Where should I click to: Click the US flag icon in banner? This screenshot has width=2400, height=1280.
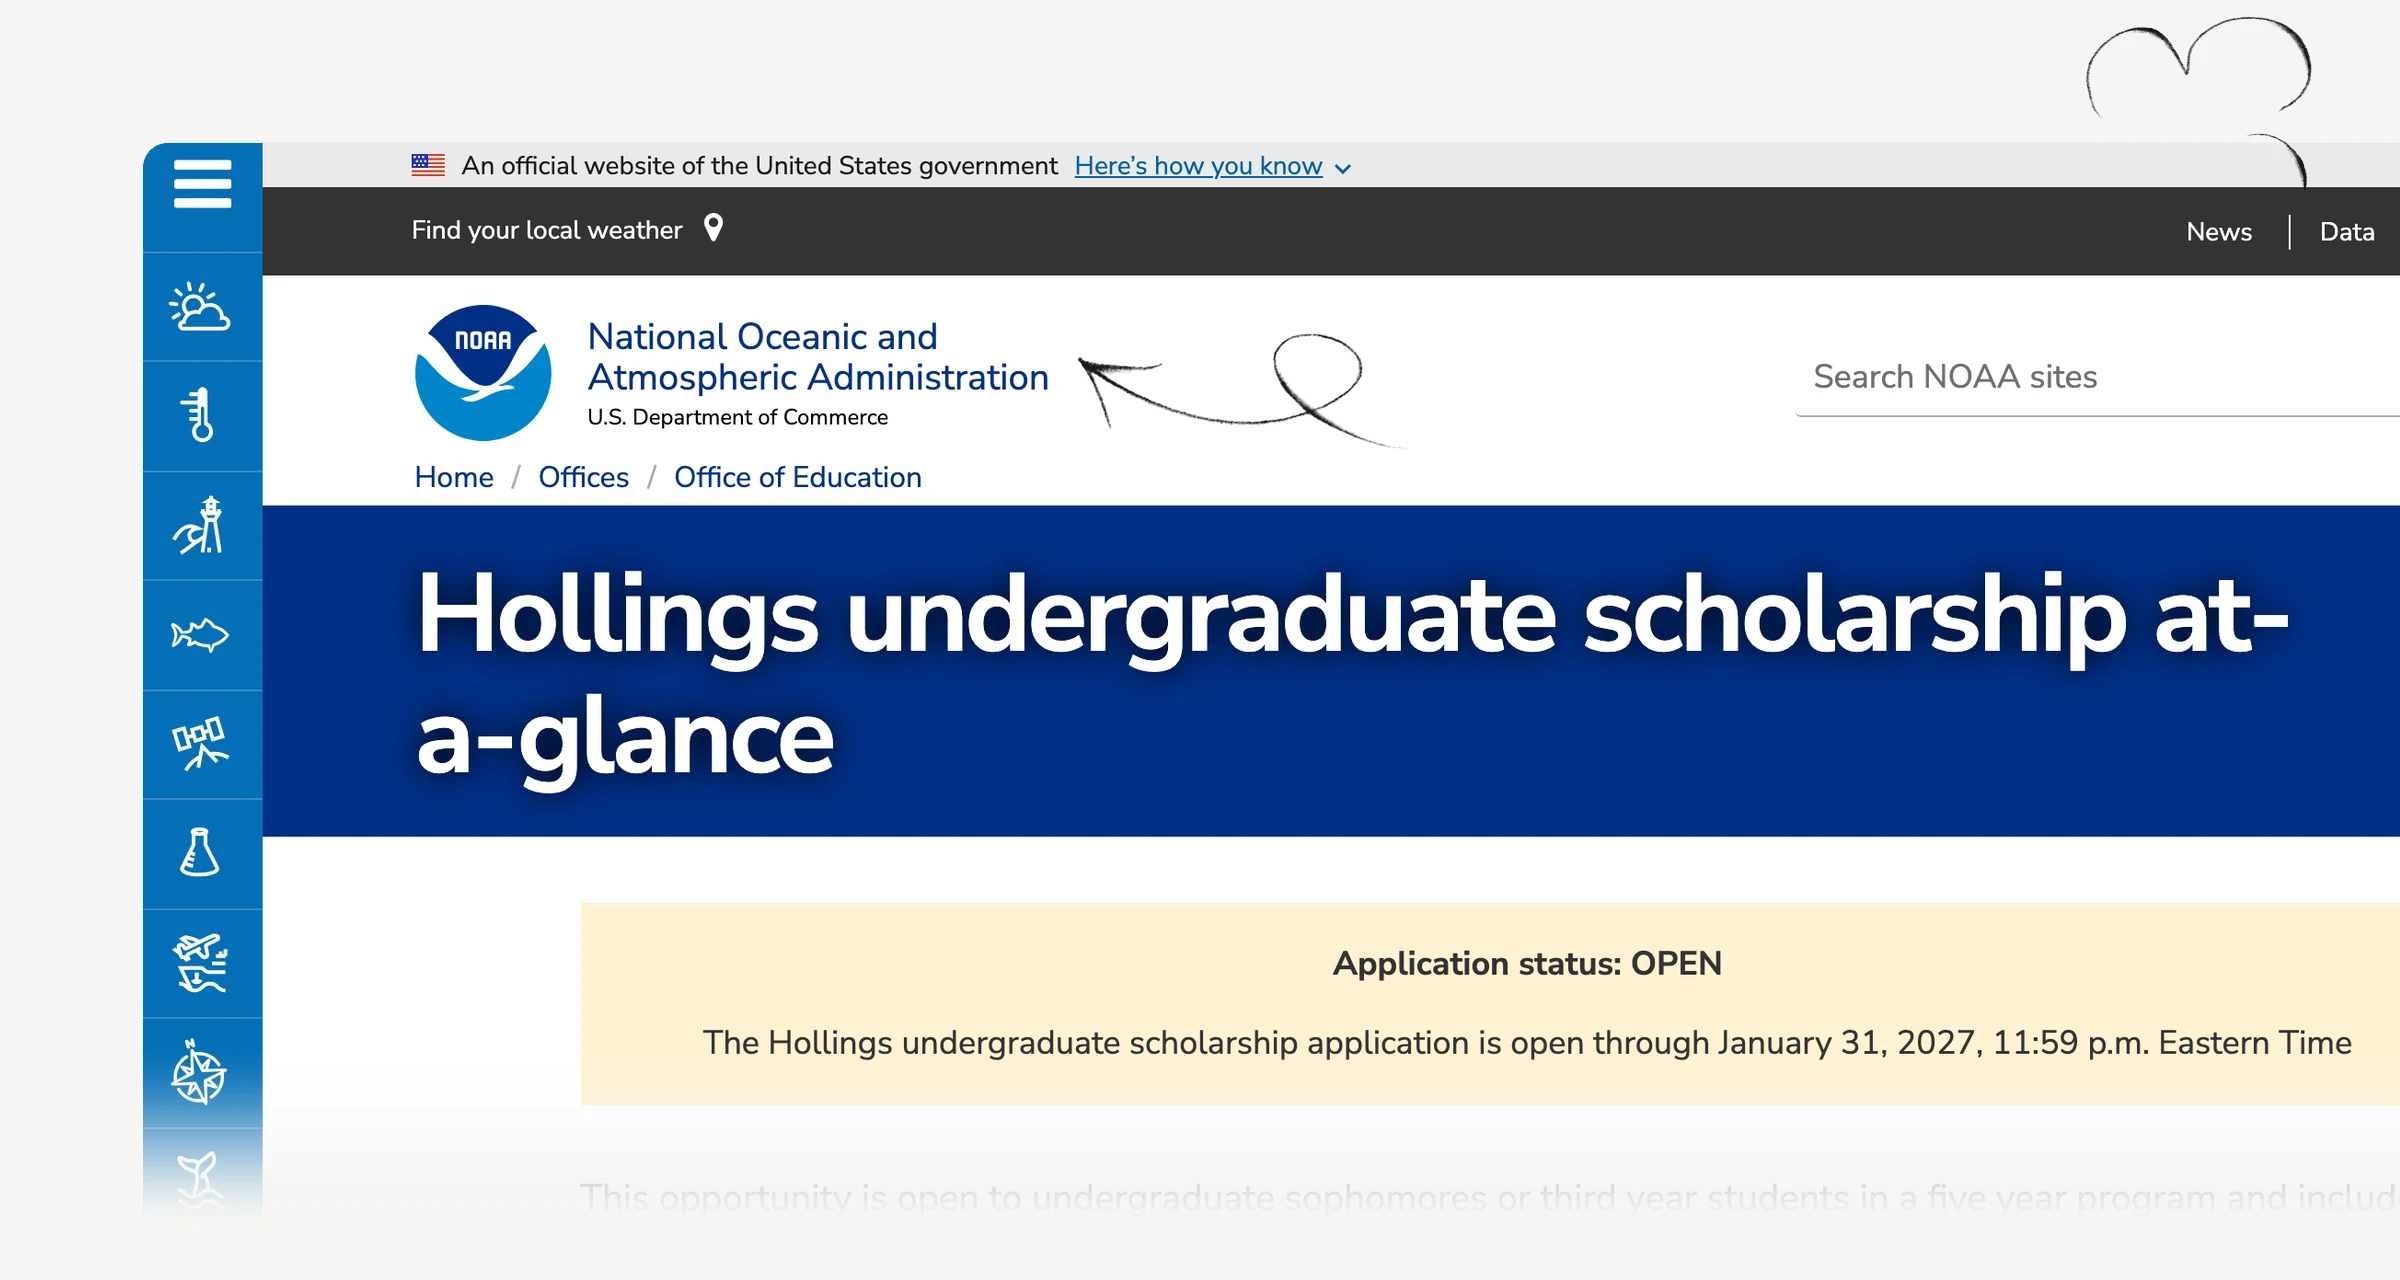tap(428, 165)
